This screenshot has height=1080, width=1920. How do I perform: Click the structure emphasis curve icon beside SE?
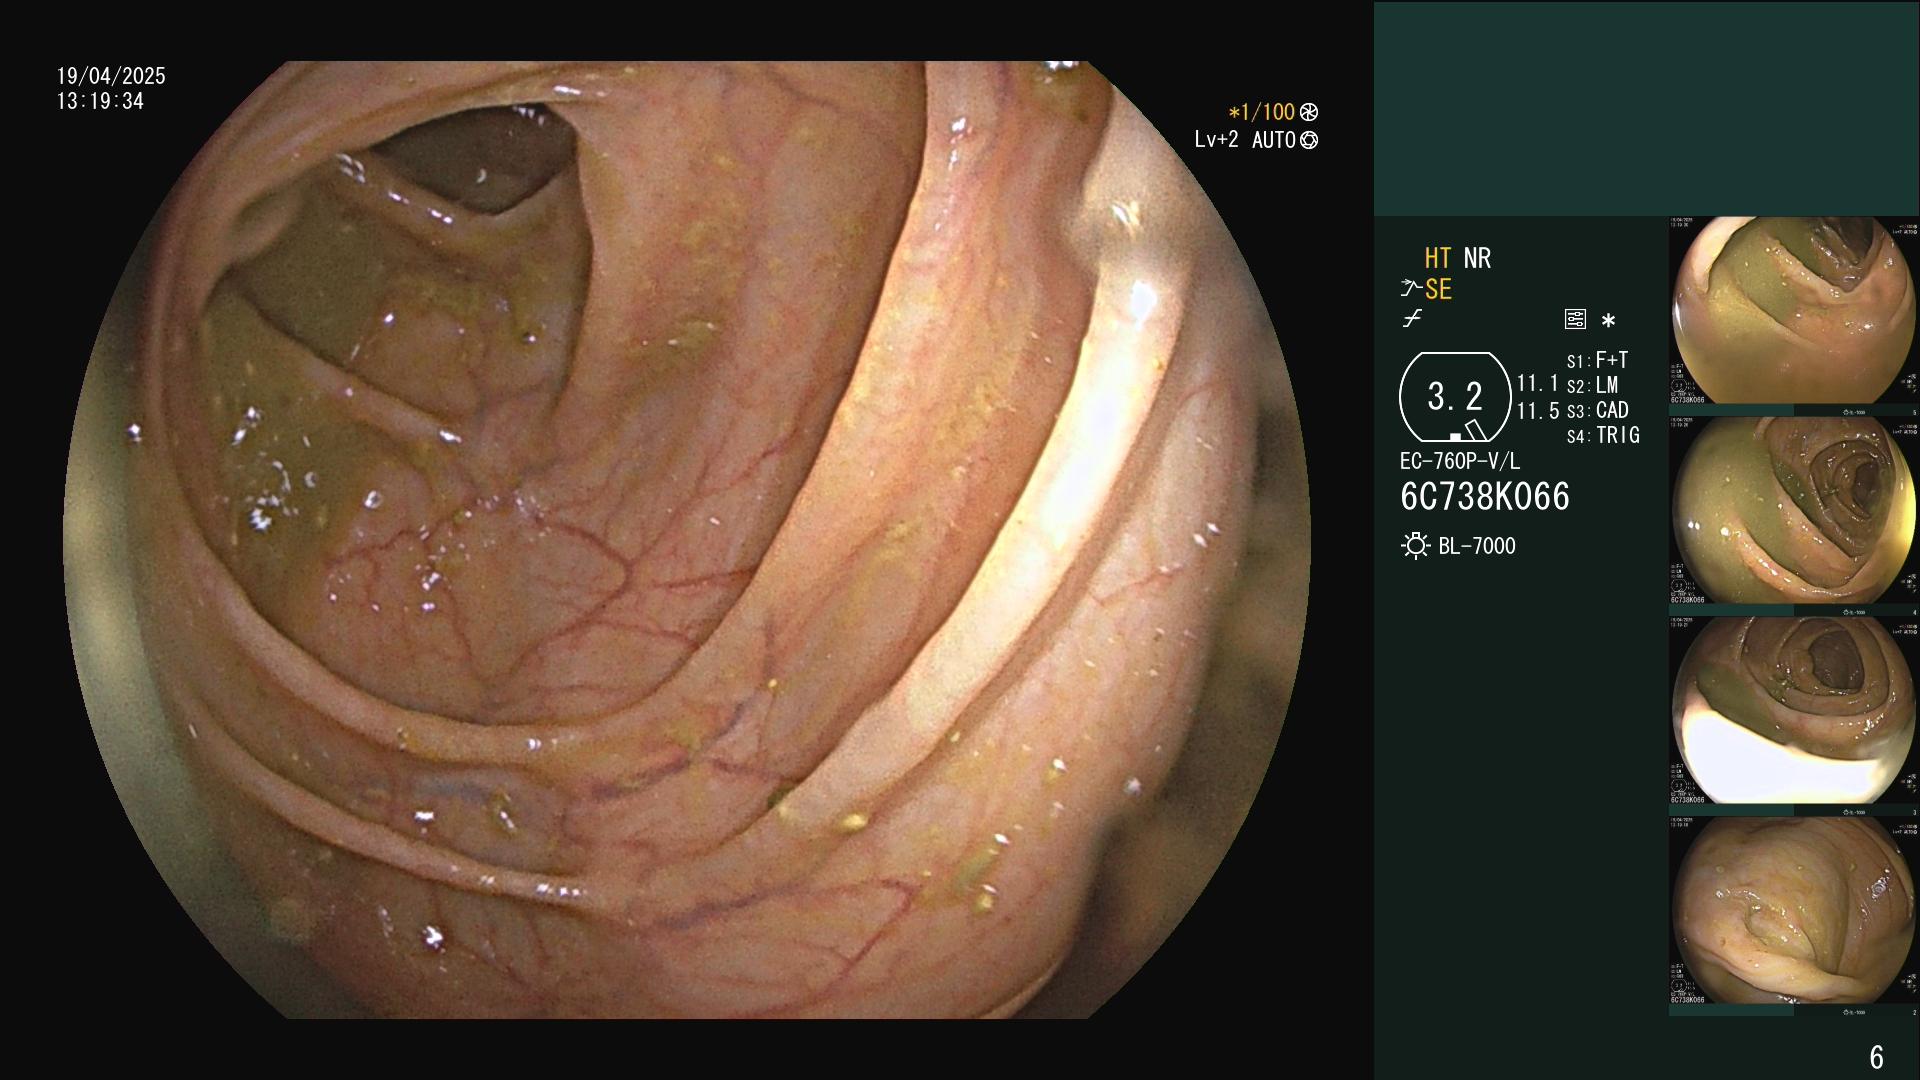(1411, 289)
